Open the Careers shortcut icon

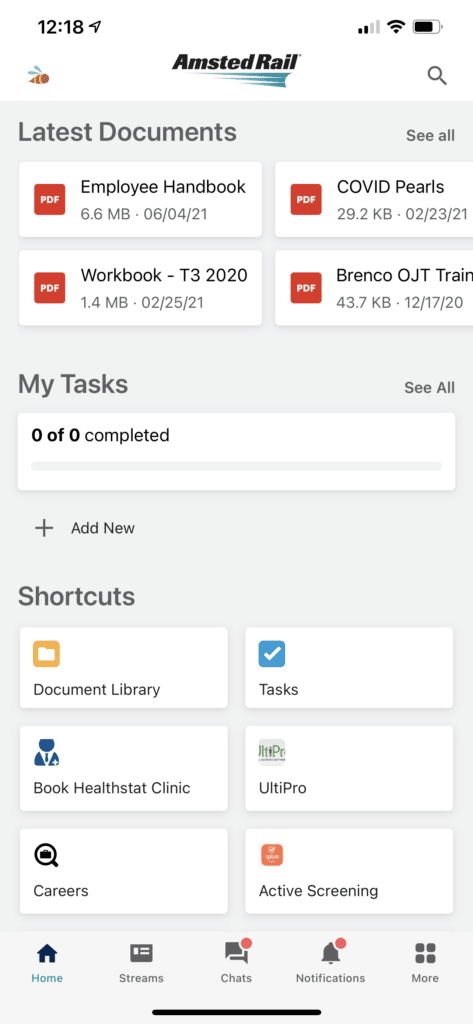point(46,854)
